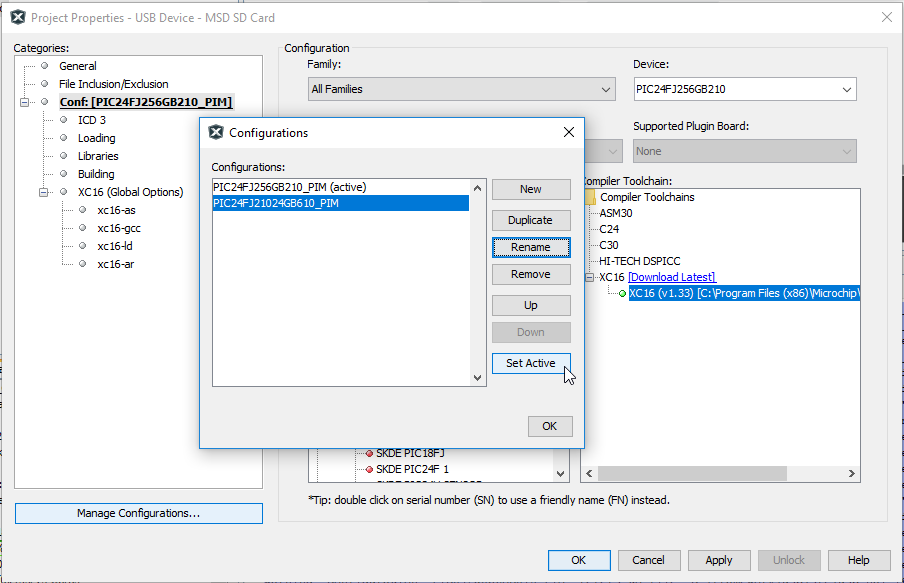This screenshot has height=583, width=904.
Task: Open Help from Project Properties
Action: click(858, 560)
